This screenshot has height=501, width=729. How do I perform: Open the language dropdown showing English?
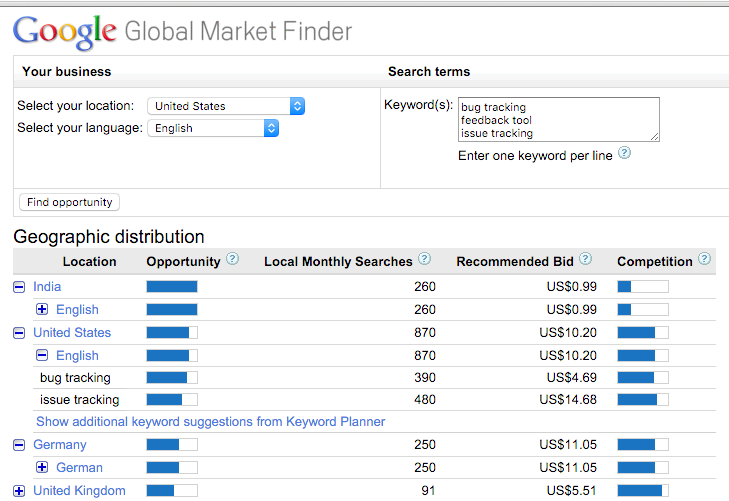(213, 128)
